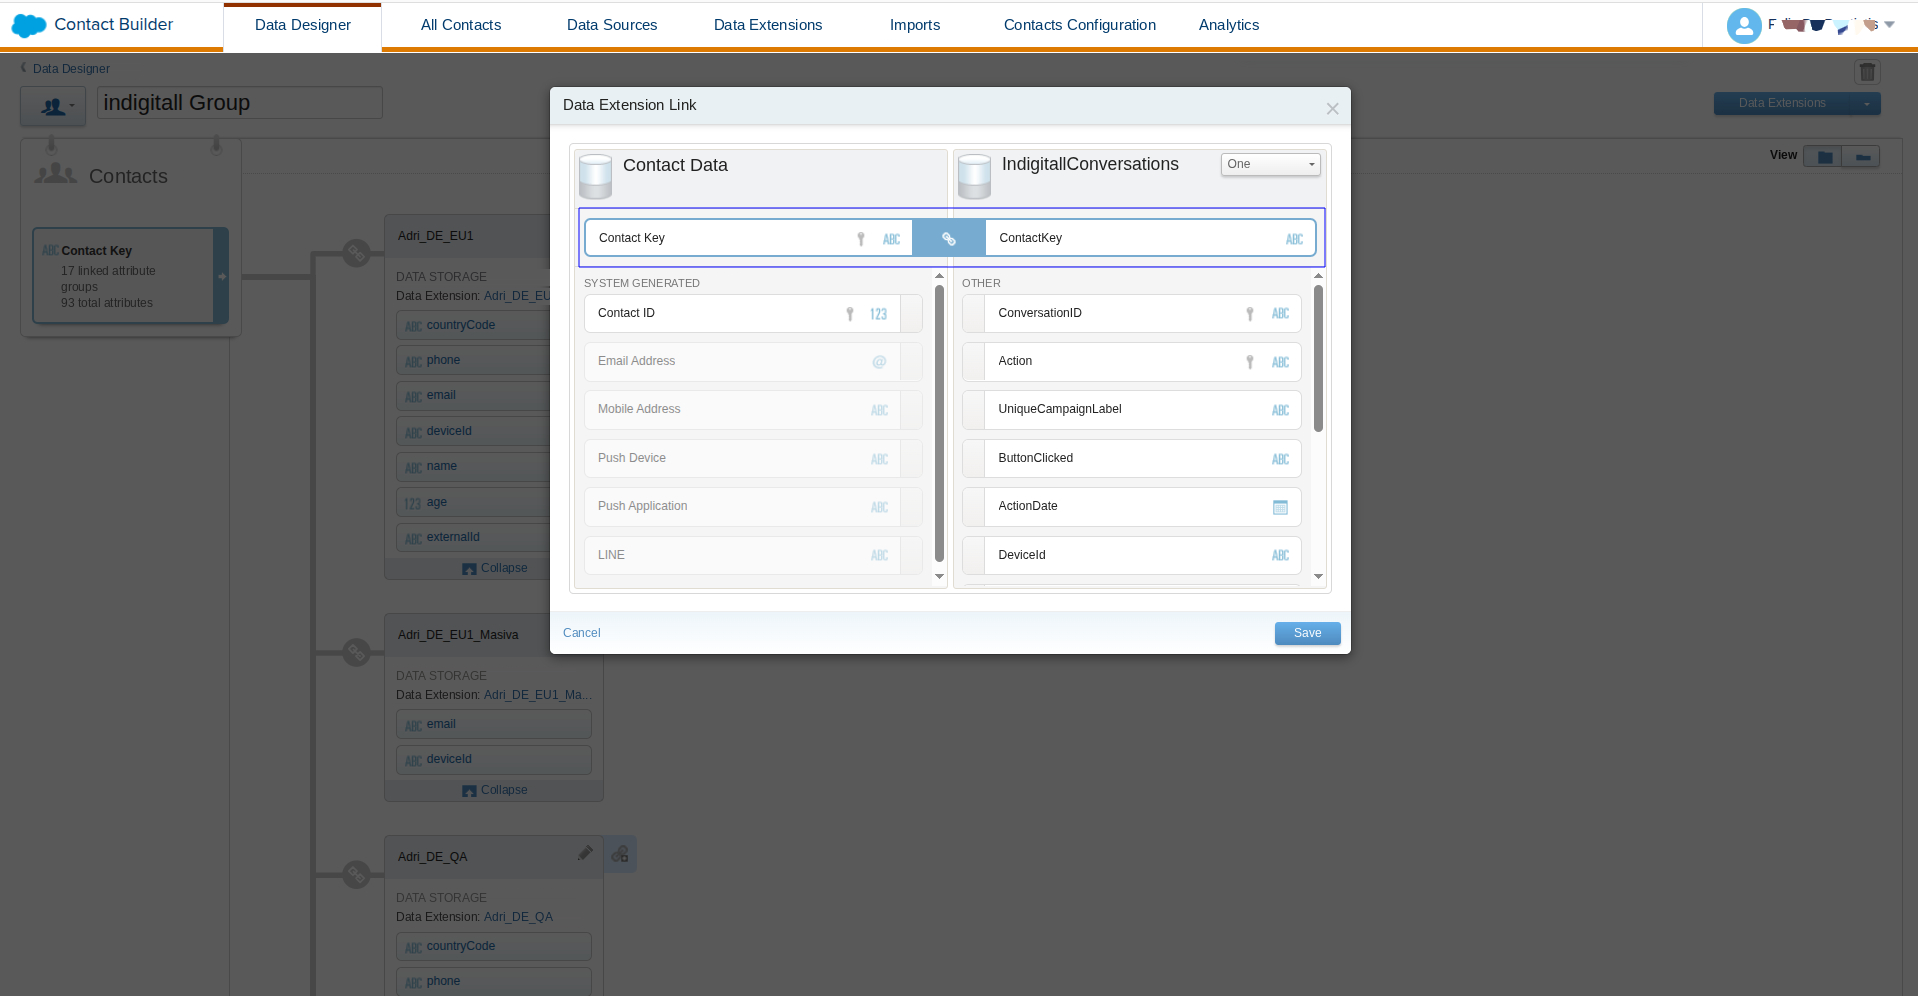Go to the Analytics tab
Screen dimensions: 1918x996
1229,25
